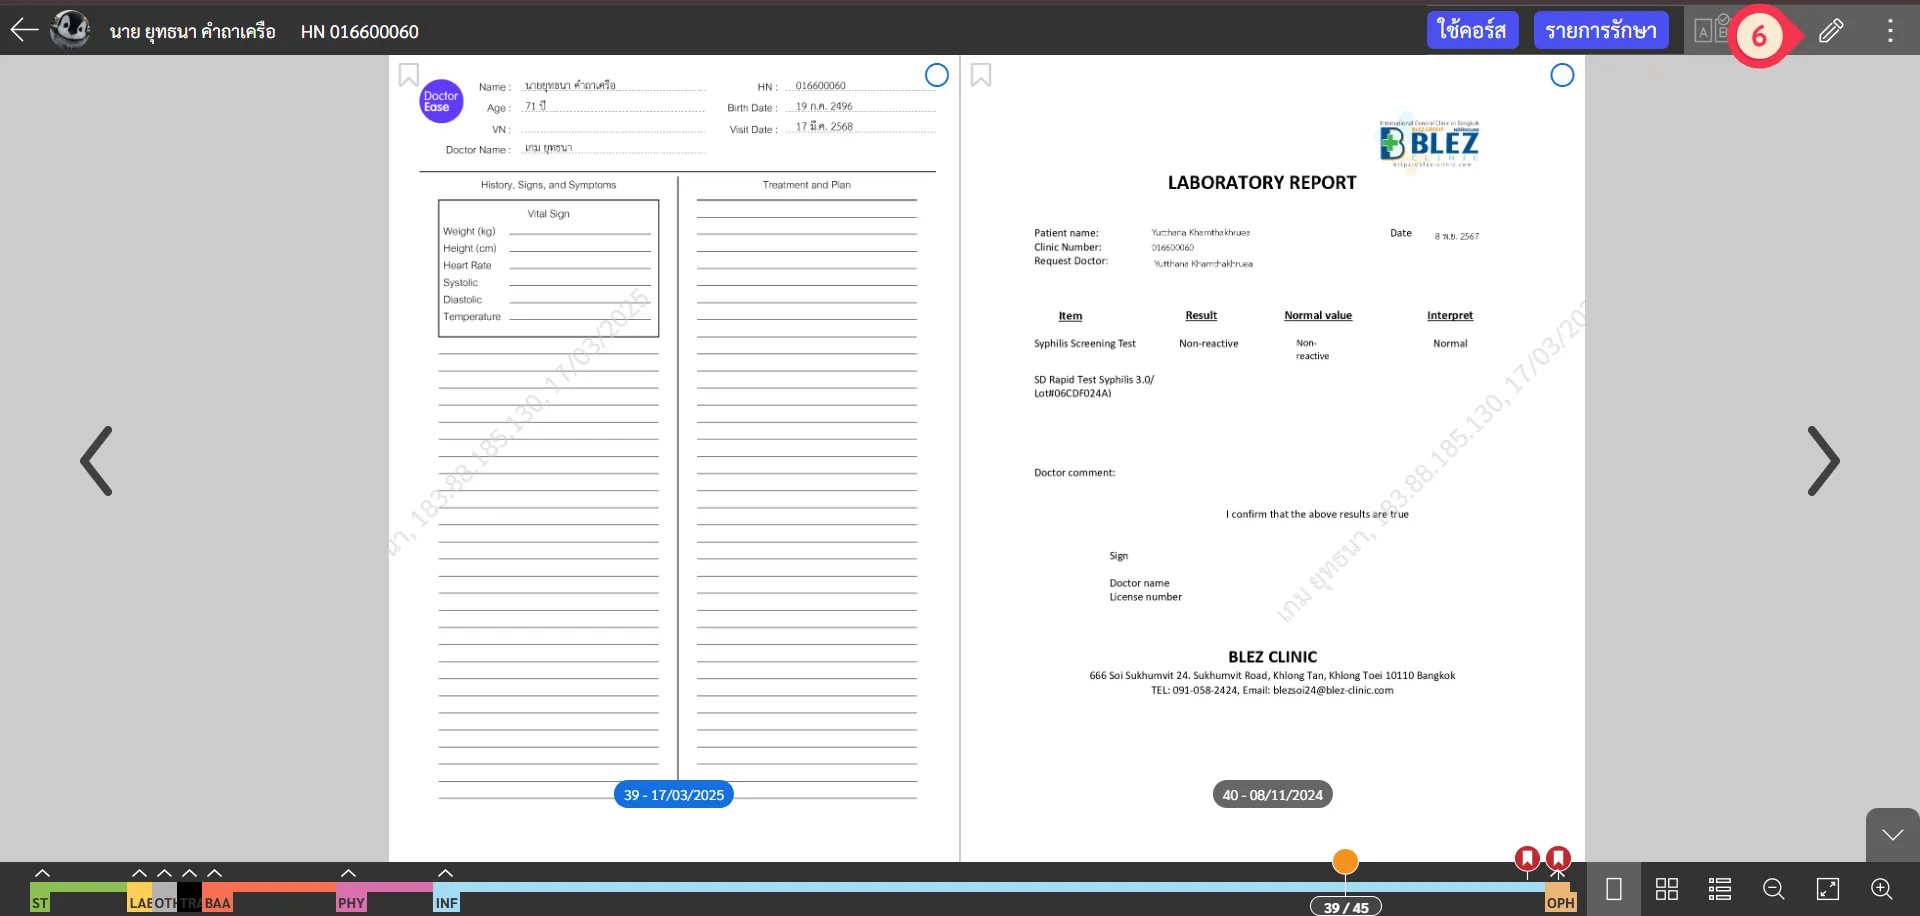Bookmark the Doctor Ease record page
1920x916 pixels.
(408, 75)
